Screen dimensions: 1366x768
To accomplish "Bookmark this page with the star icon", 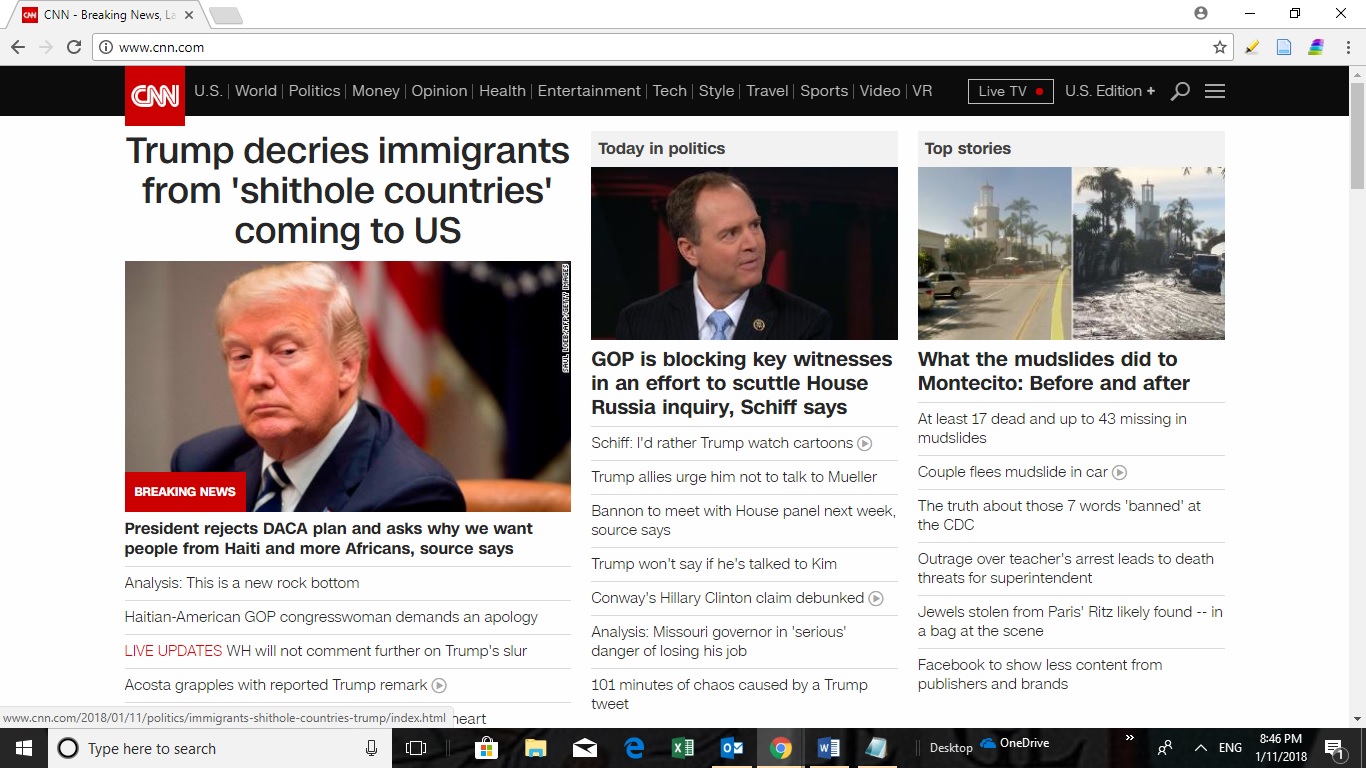I will click(x=1220, y=47).
